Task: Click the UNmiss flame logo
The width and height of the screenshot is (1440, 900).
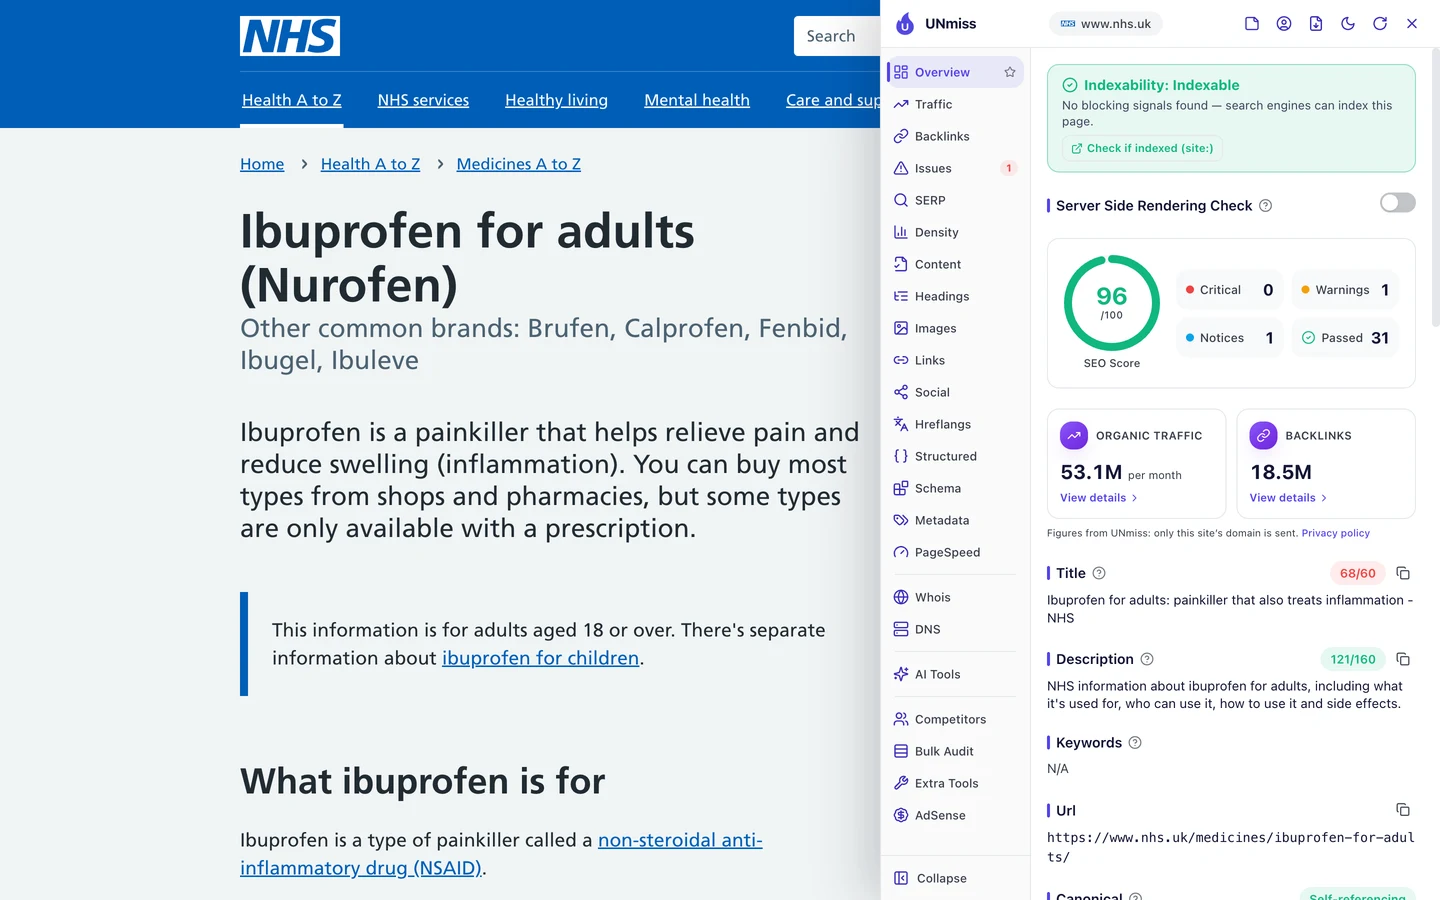Action: [905, 24]
